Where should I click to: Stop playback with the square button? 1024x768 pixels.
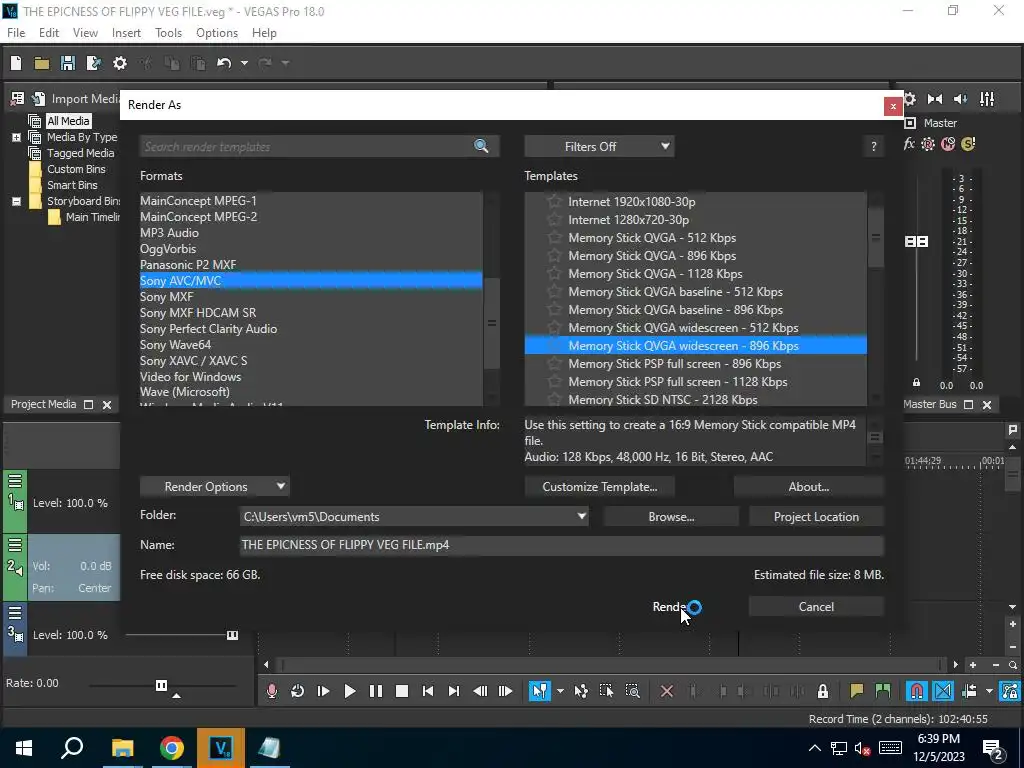(x=402, y=691)
